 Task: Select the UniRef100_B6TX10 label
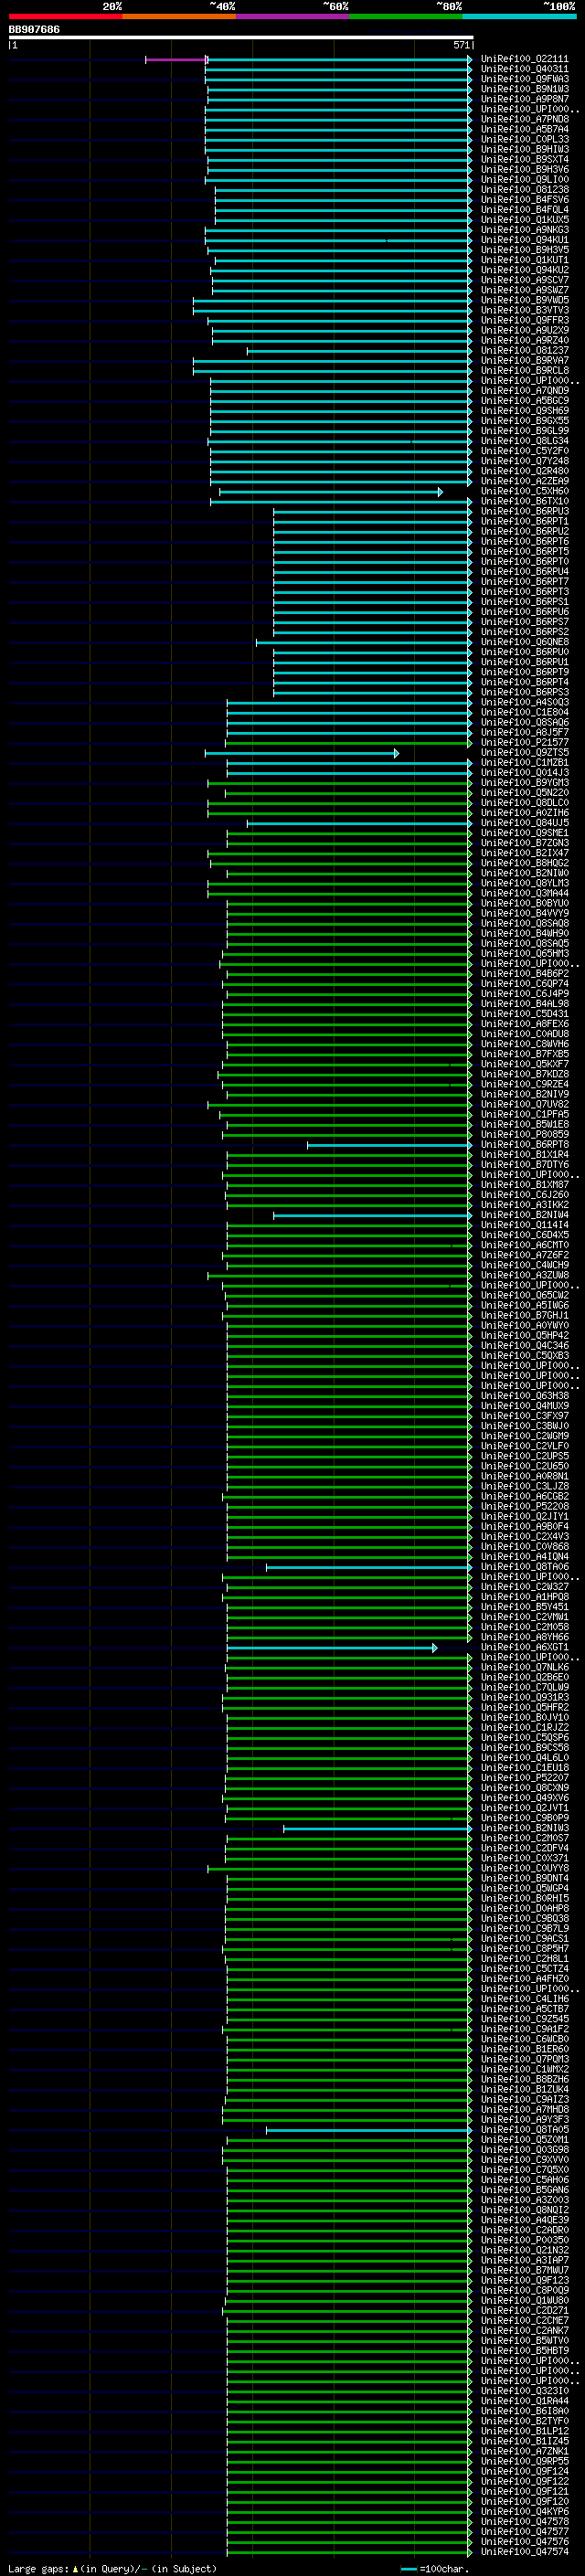point(524,501)
